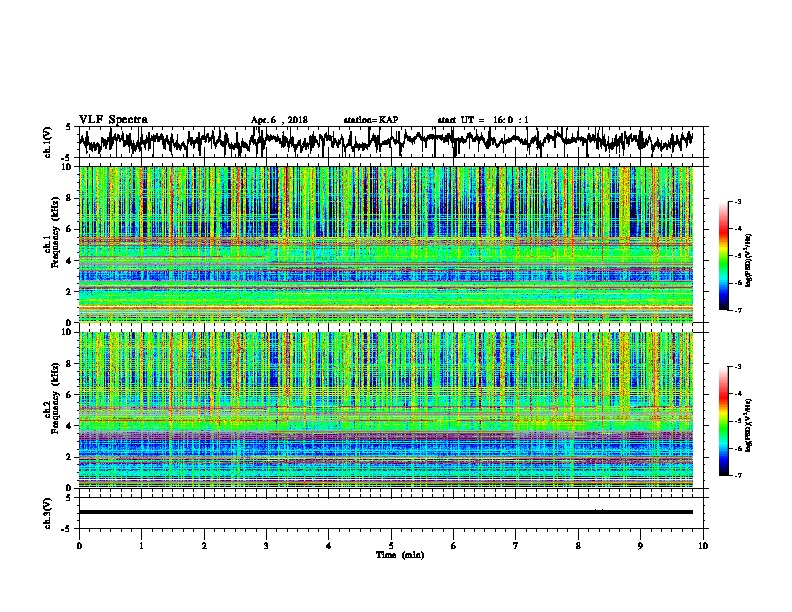The width and height of the screenshot is (792, 612).
Task: Click the ch.3(V) axis label
Action: 48,513
